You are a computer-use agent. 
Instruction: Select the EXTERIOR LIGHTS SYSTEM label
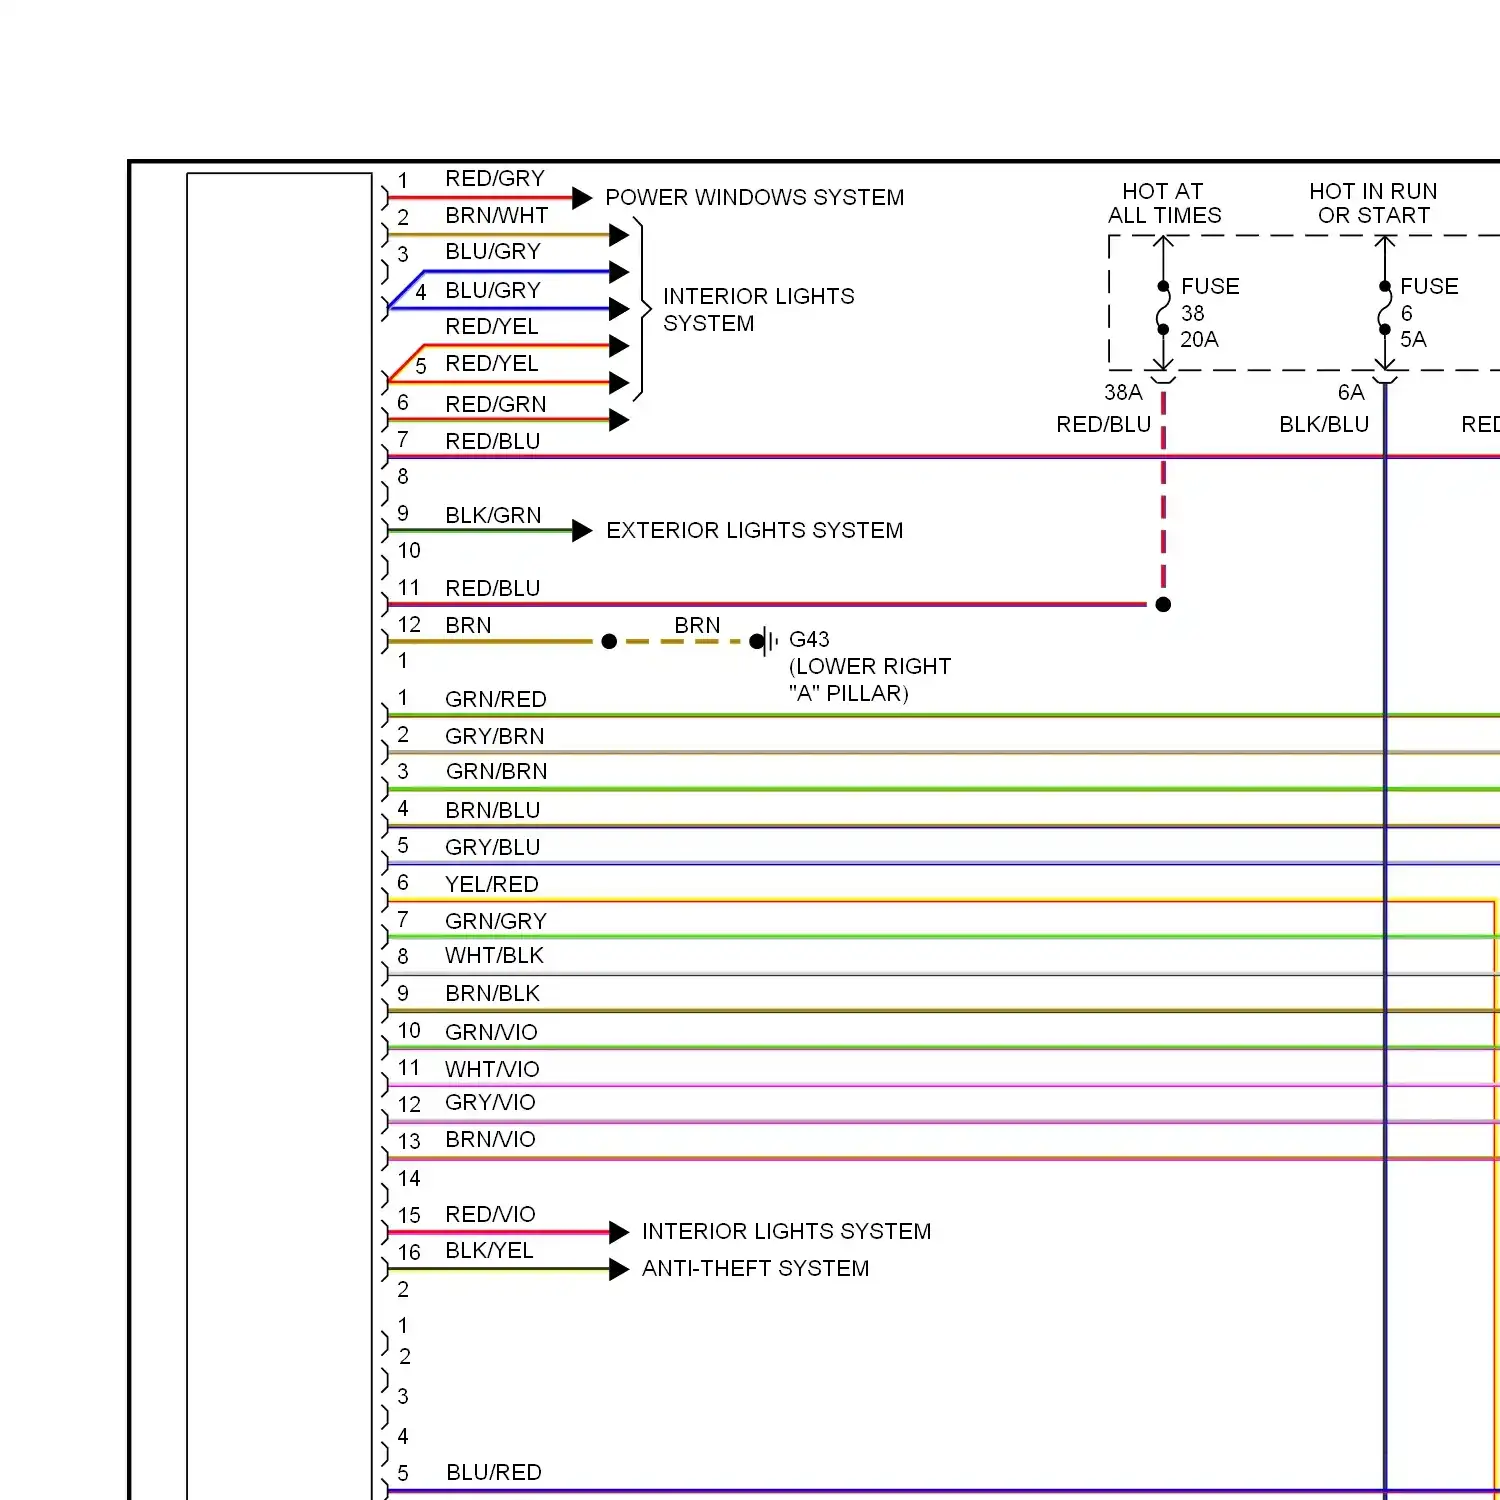[754, 530]
